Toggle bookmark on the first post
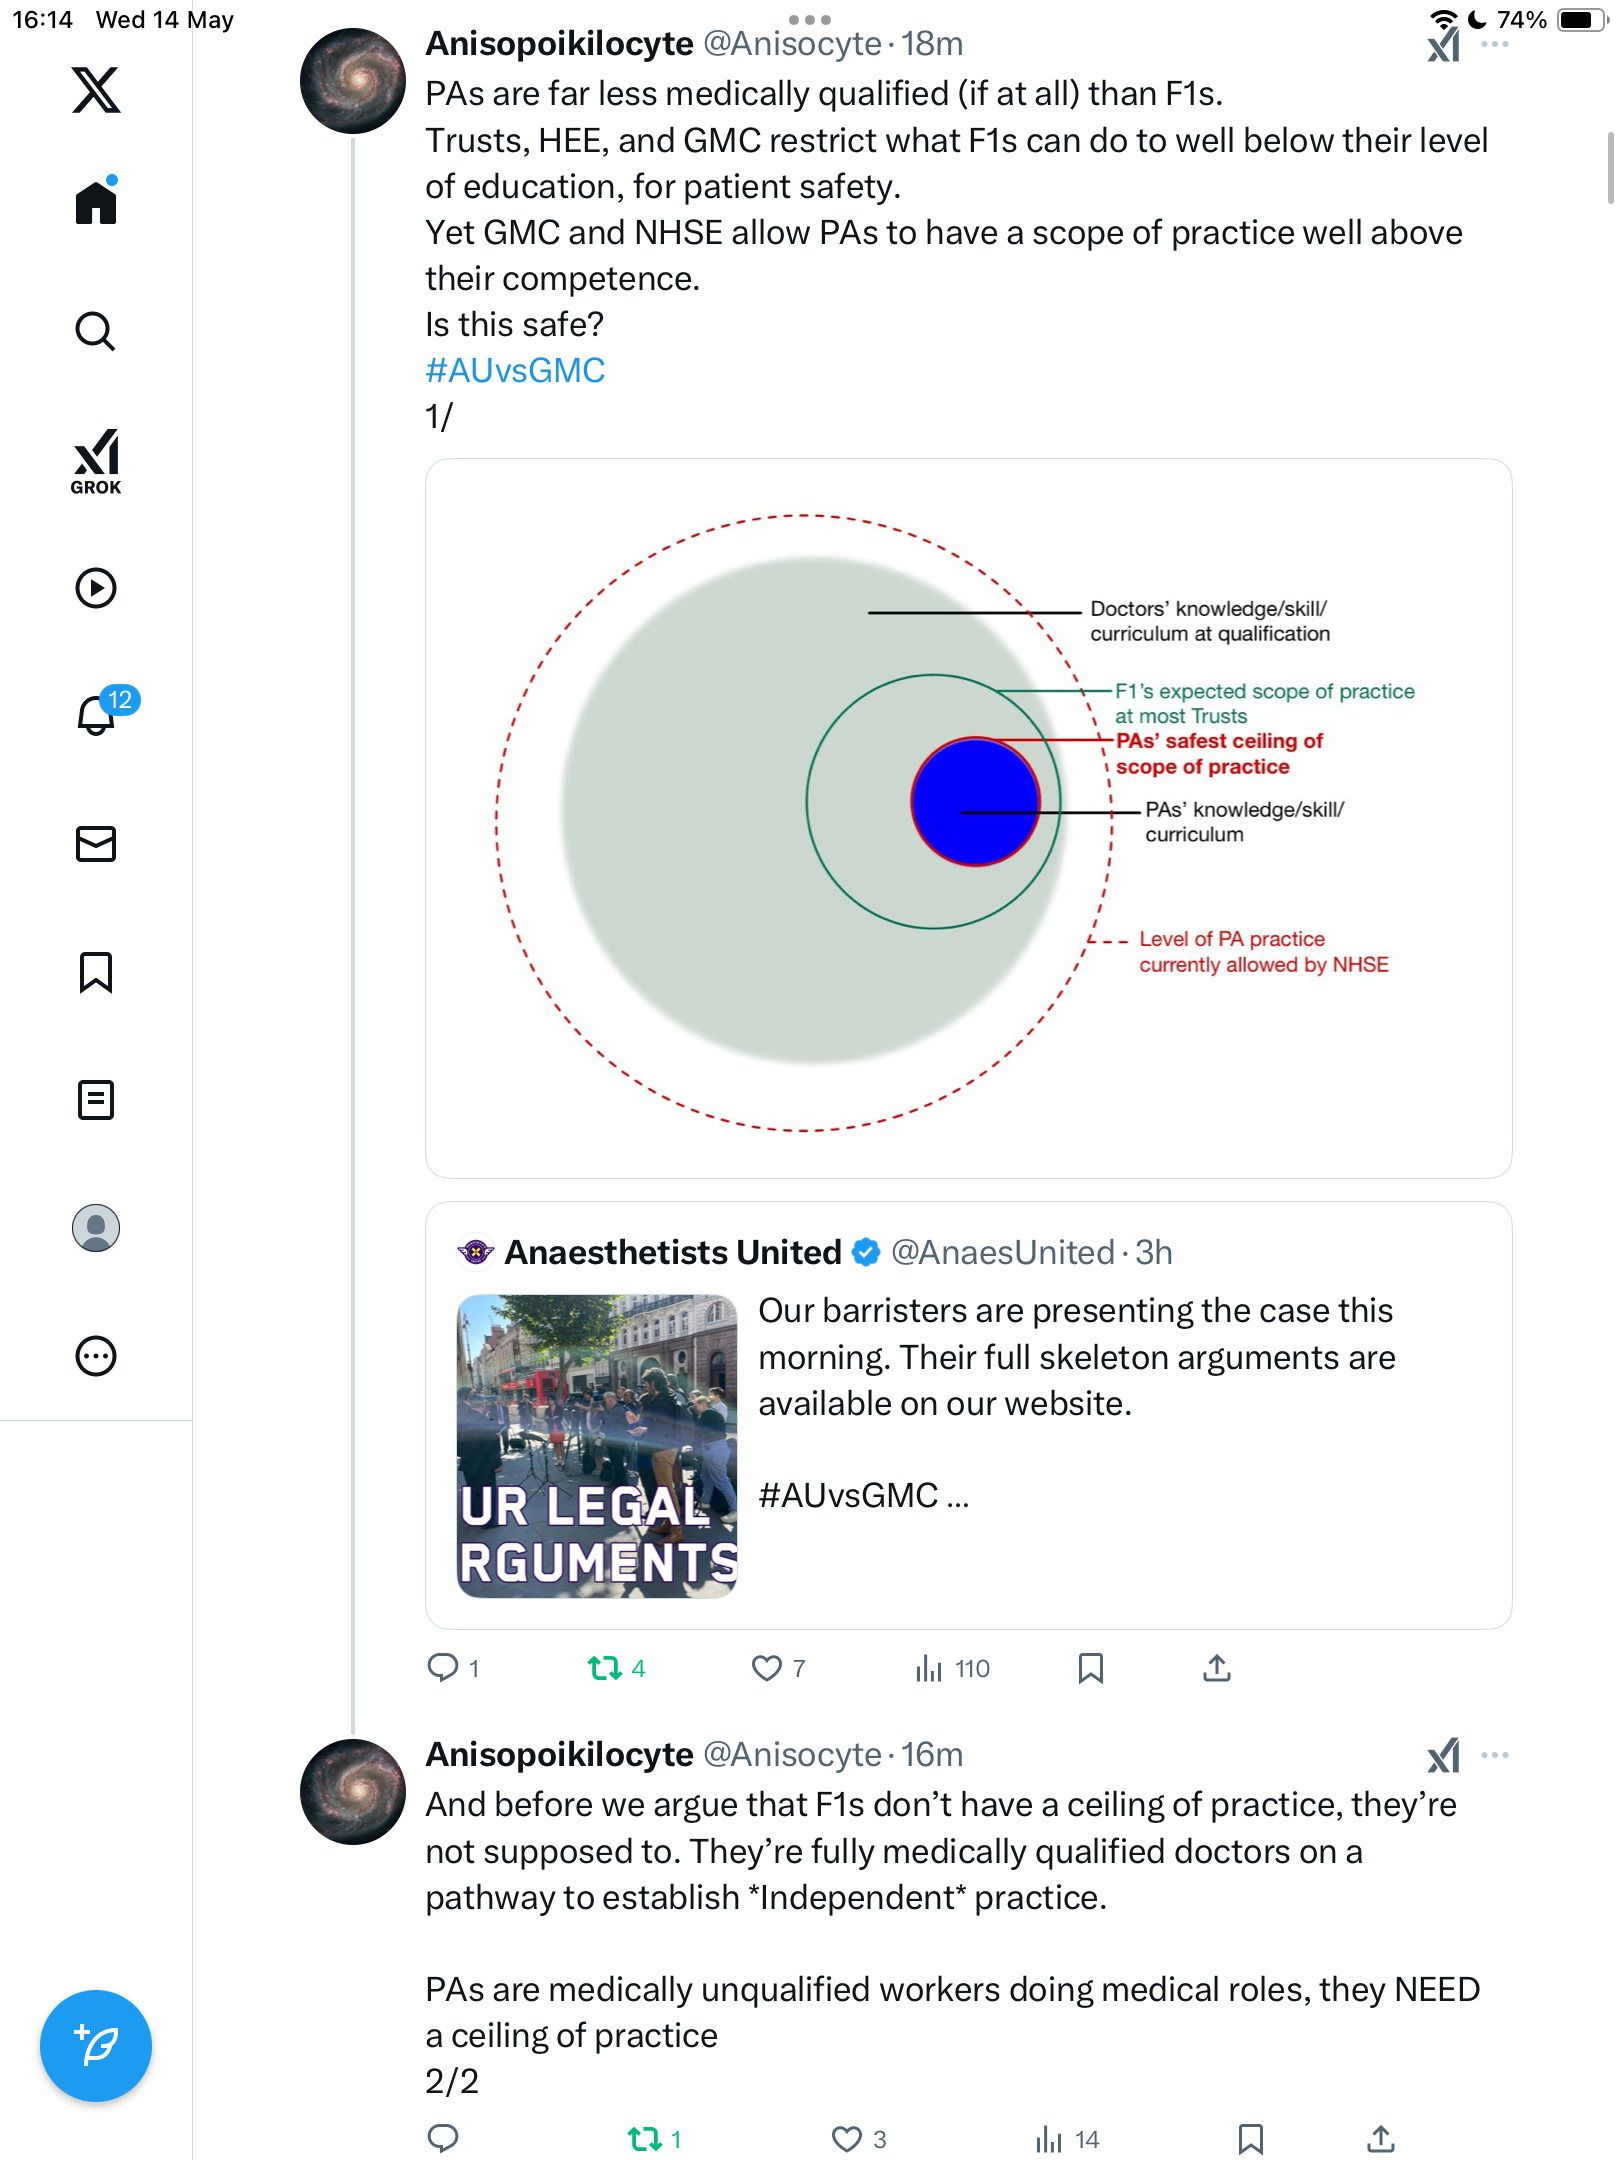 [x=1091, y=1668]
